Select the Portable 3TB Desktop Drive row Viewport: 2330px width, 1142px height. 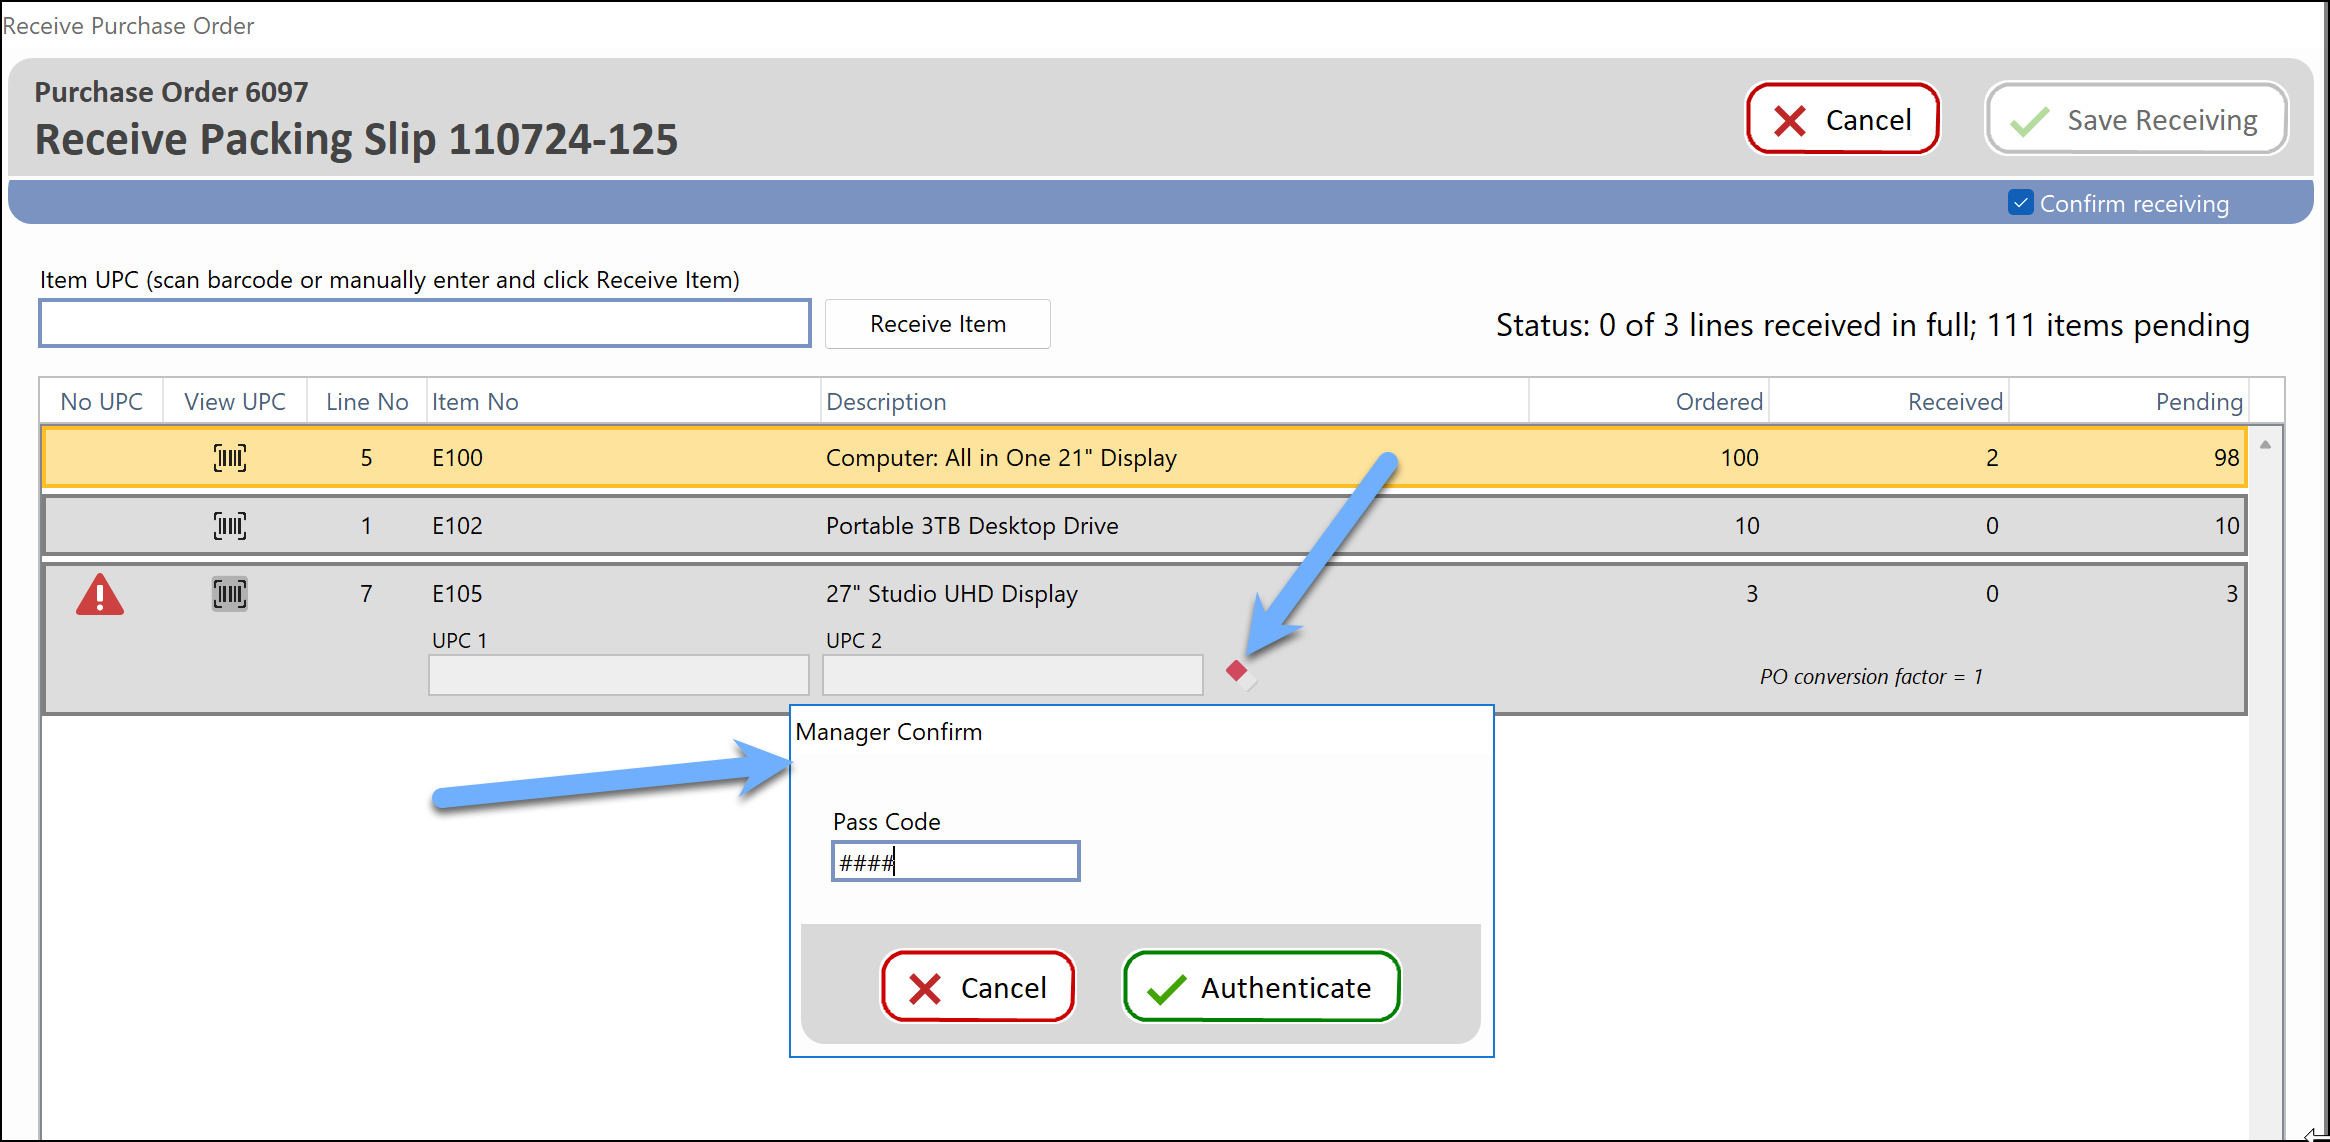pyautogui.click(x=971, y=526)
